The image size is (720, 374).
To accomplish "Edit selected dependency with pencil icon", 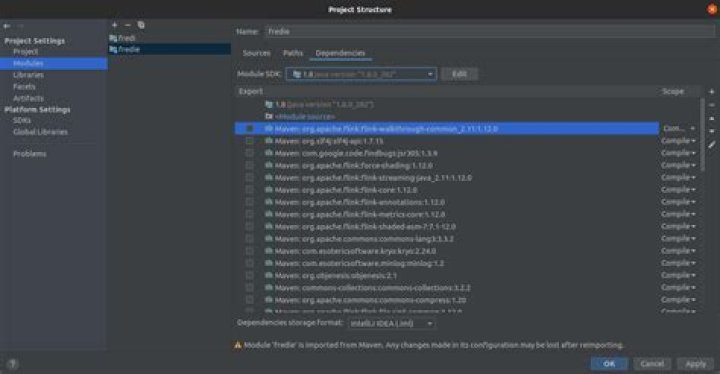I will click(712, 145).
